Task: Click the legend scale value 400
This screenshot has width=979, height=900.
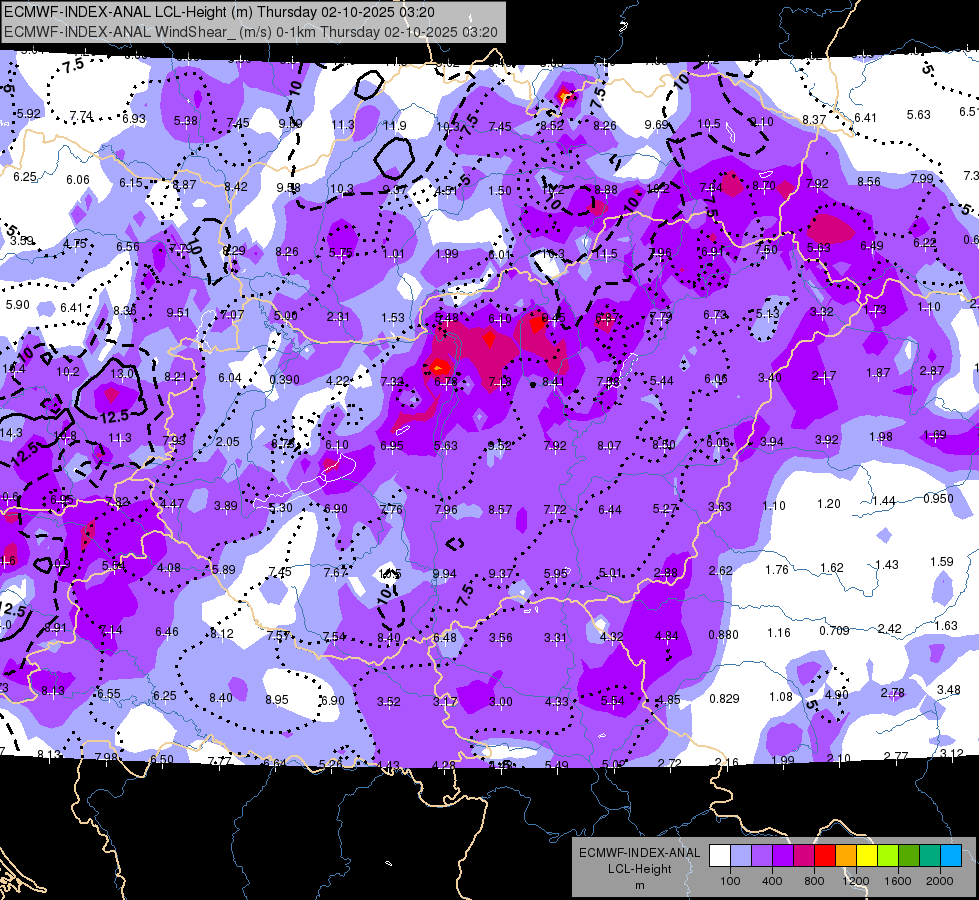Action: [x=772, y=881]
